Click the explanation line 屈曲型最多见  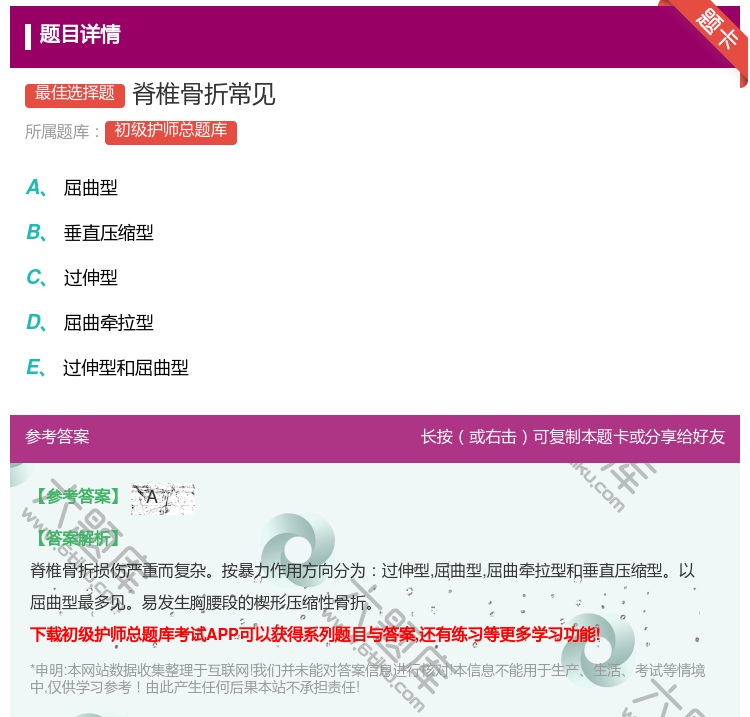(201, 603)
